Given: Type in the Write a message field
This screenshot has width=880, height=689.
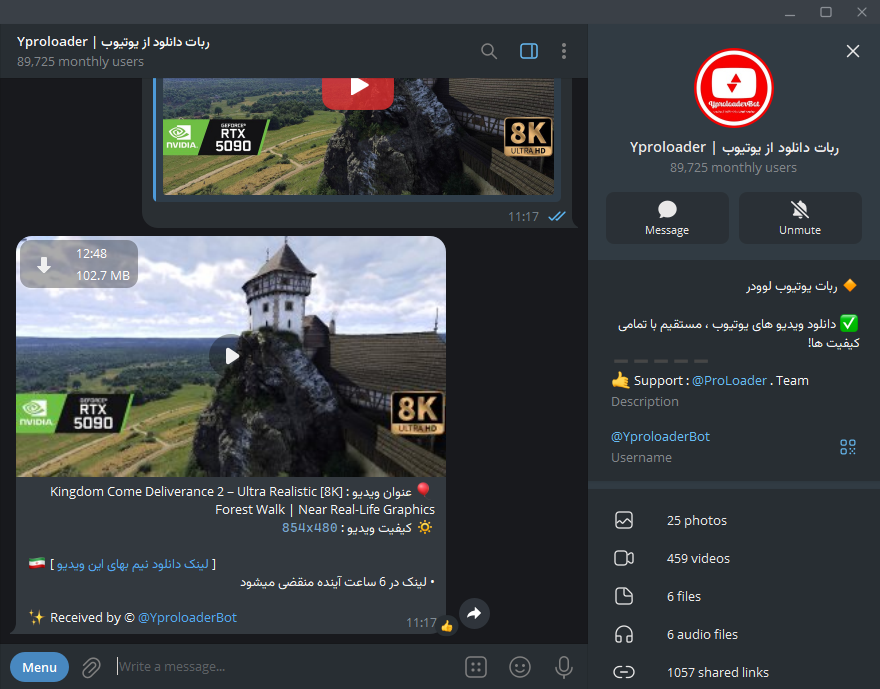Looking at the screenshot, I should click(x=280, y=667).
